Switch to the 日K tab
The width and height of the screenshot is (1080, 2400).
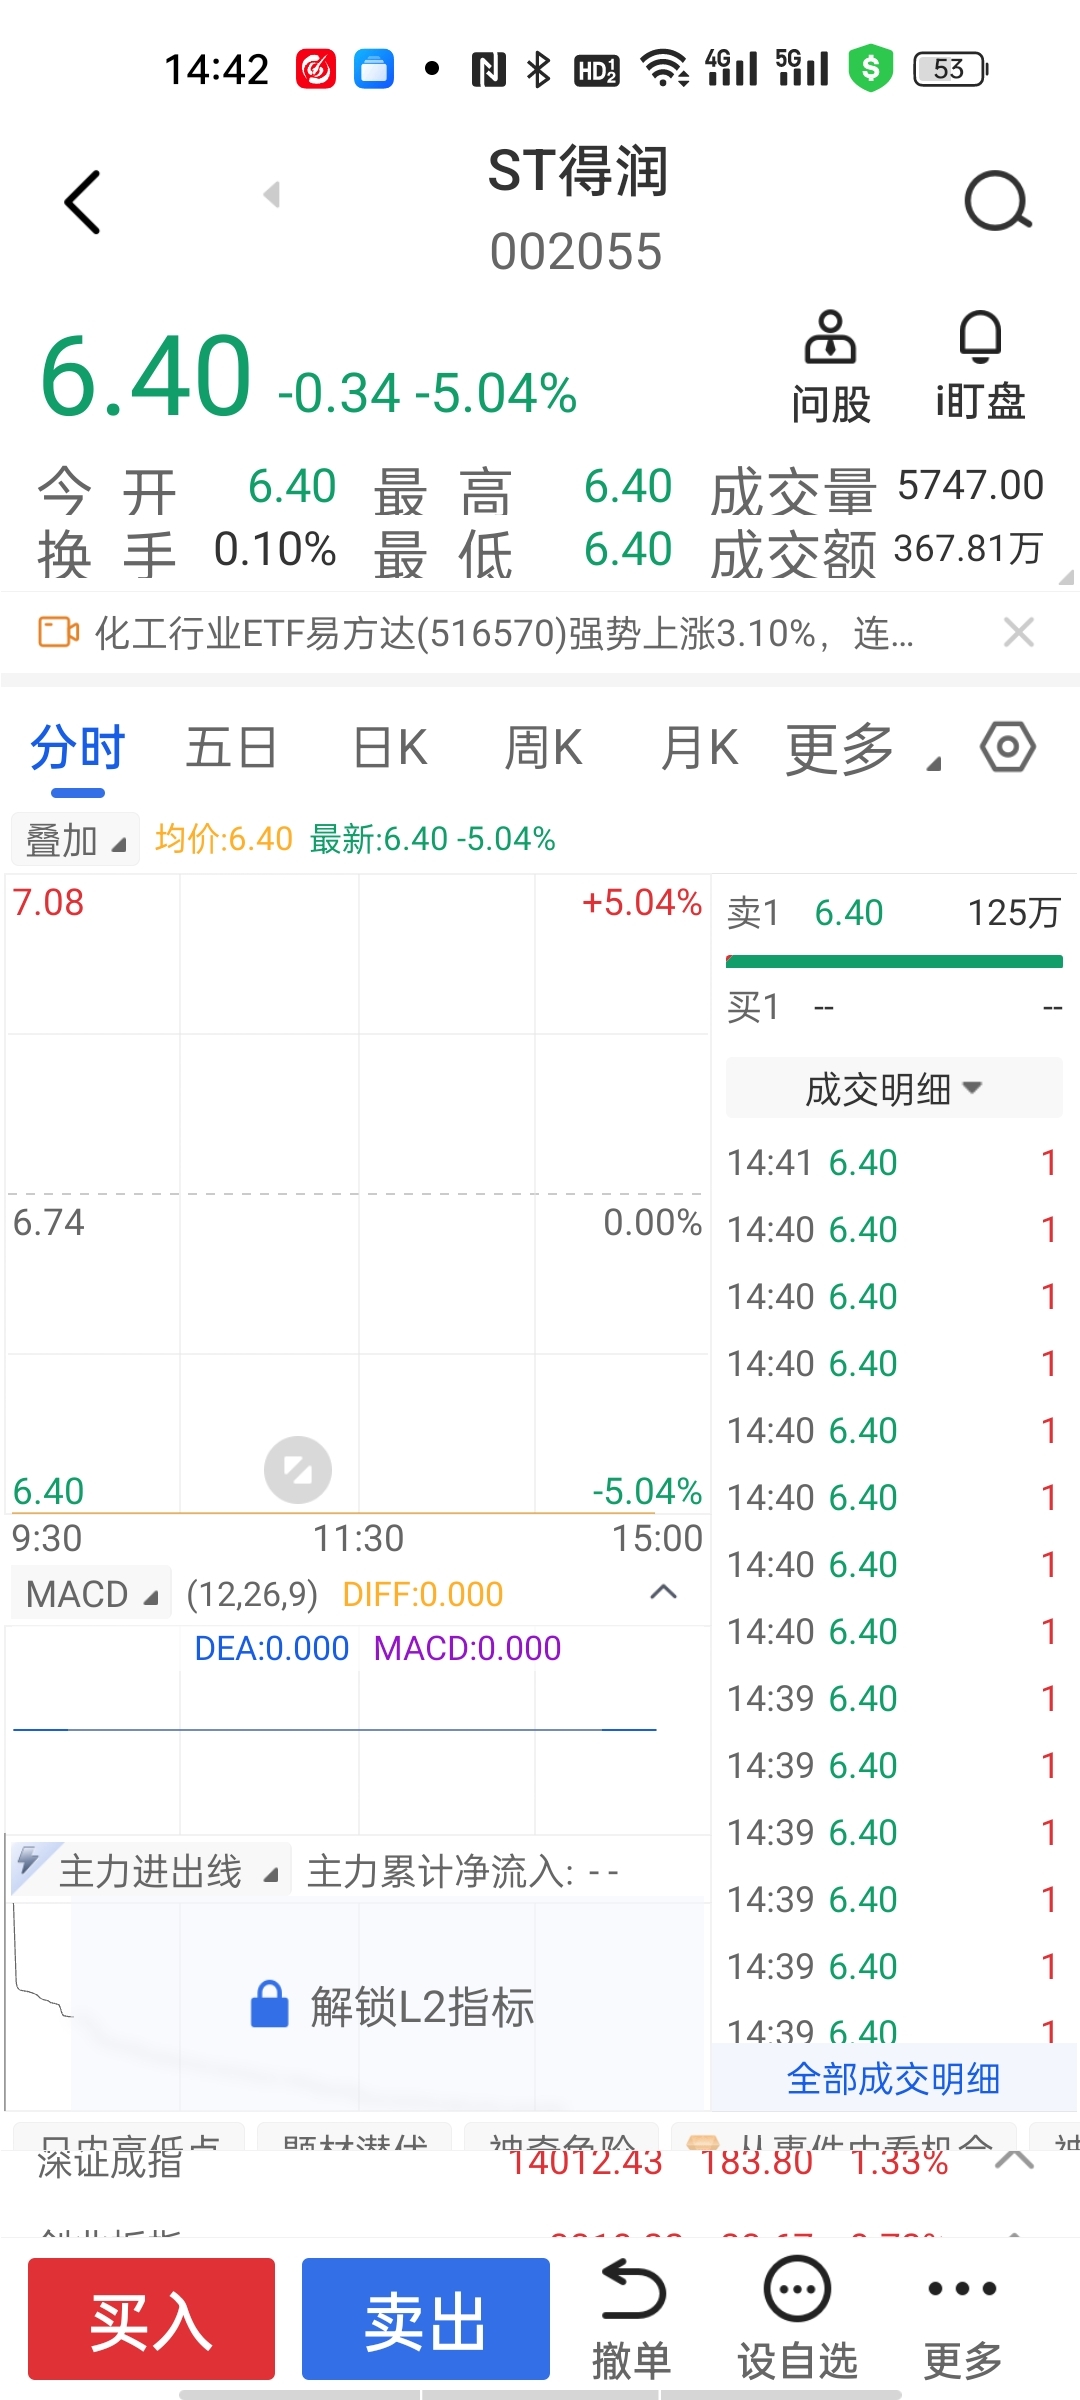391,748
